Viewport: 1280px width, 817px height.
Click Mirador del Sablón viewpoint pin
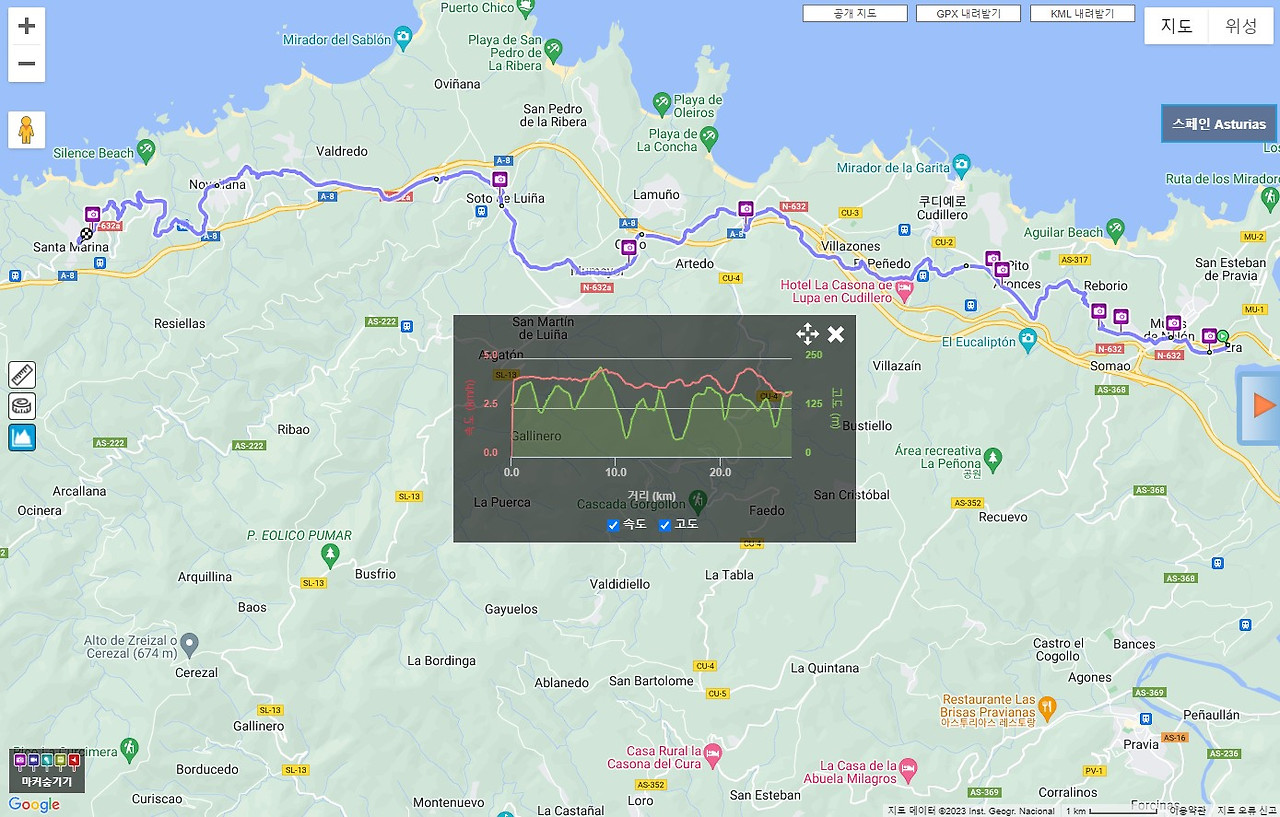click(402, 39)
